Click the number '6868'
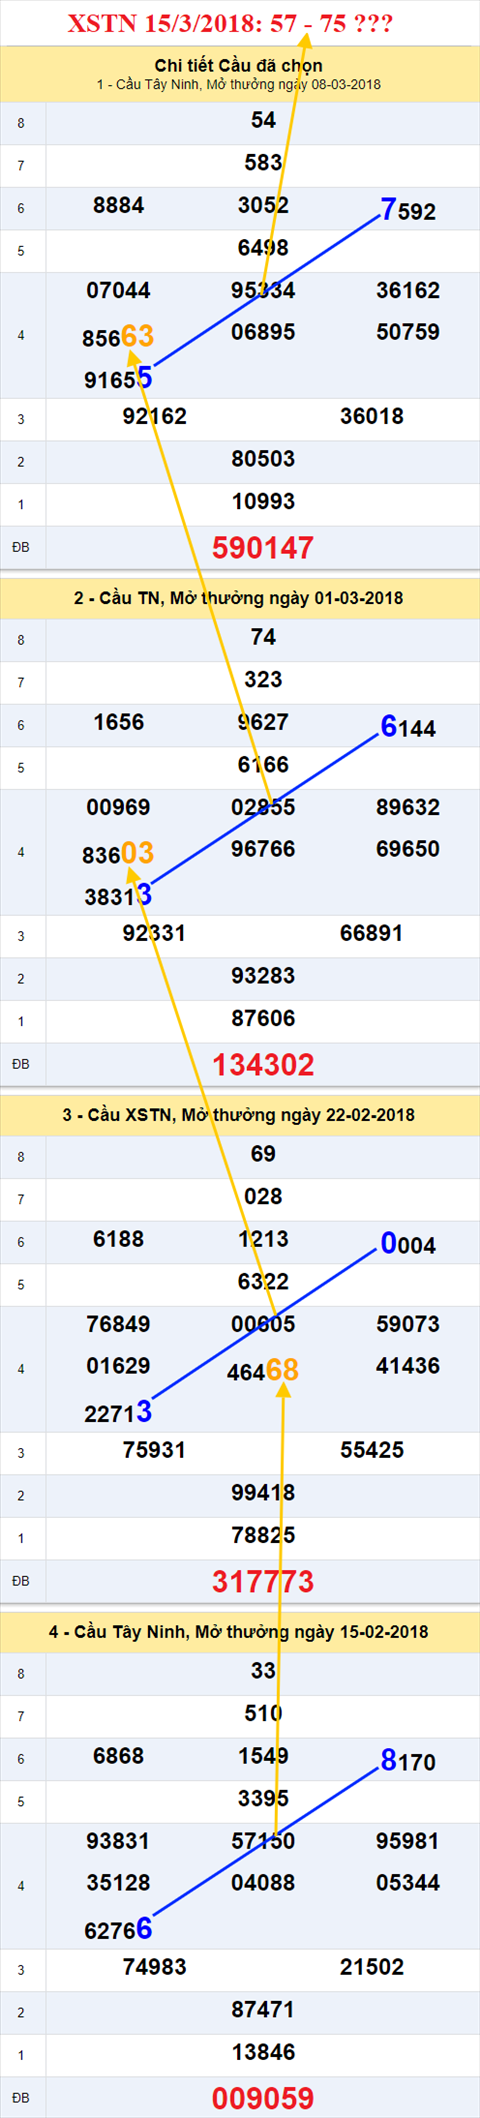The height and width of the screenshot is (2118, 480). pyautogui.click(x=119, y=1756)
